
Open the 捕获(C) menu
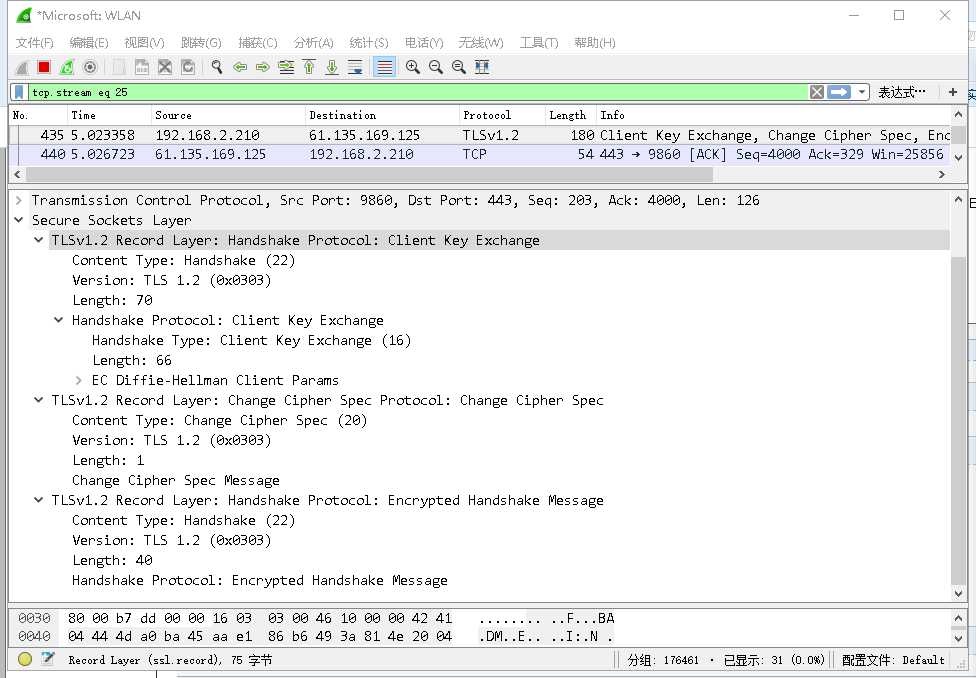click(258, 42)
